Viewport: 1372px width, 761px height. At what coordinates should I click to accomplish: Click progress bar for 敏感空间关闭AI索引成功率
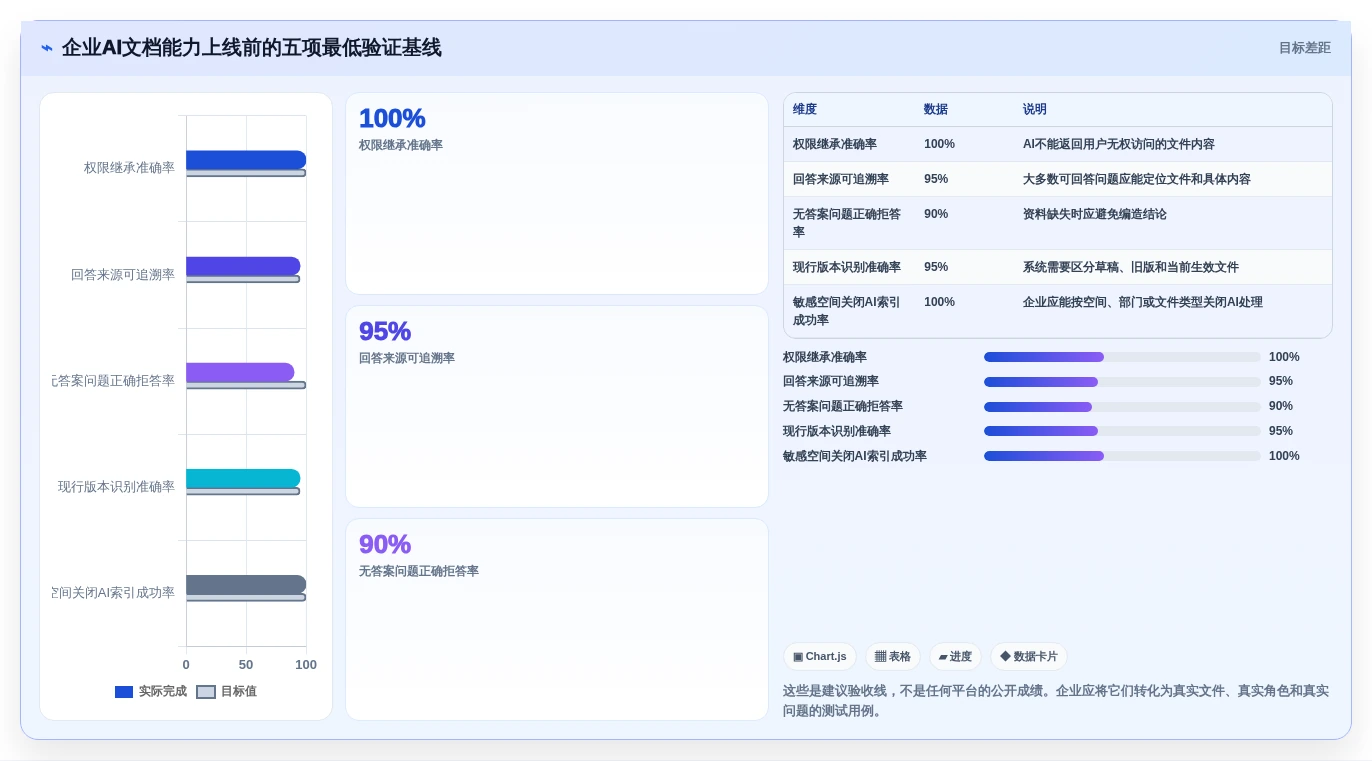(1122, 456)
